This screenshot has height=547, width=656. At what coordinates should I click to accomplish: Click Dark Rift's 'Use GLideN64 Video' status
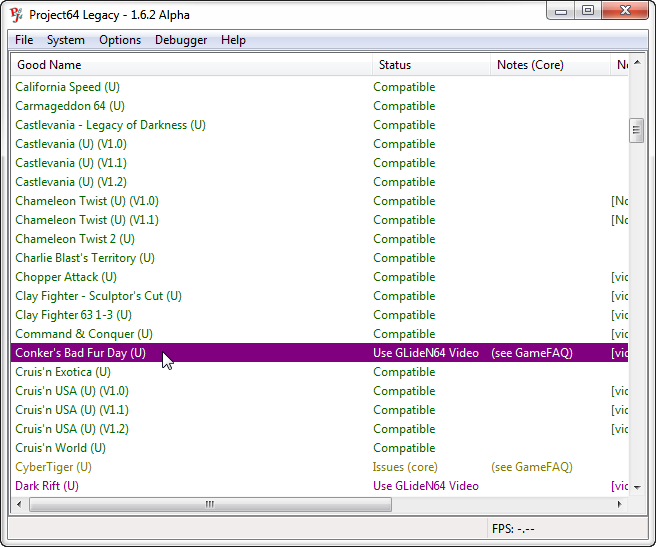click(x=425, y=486)
